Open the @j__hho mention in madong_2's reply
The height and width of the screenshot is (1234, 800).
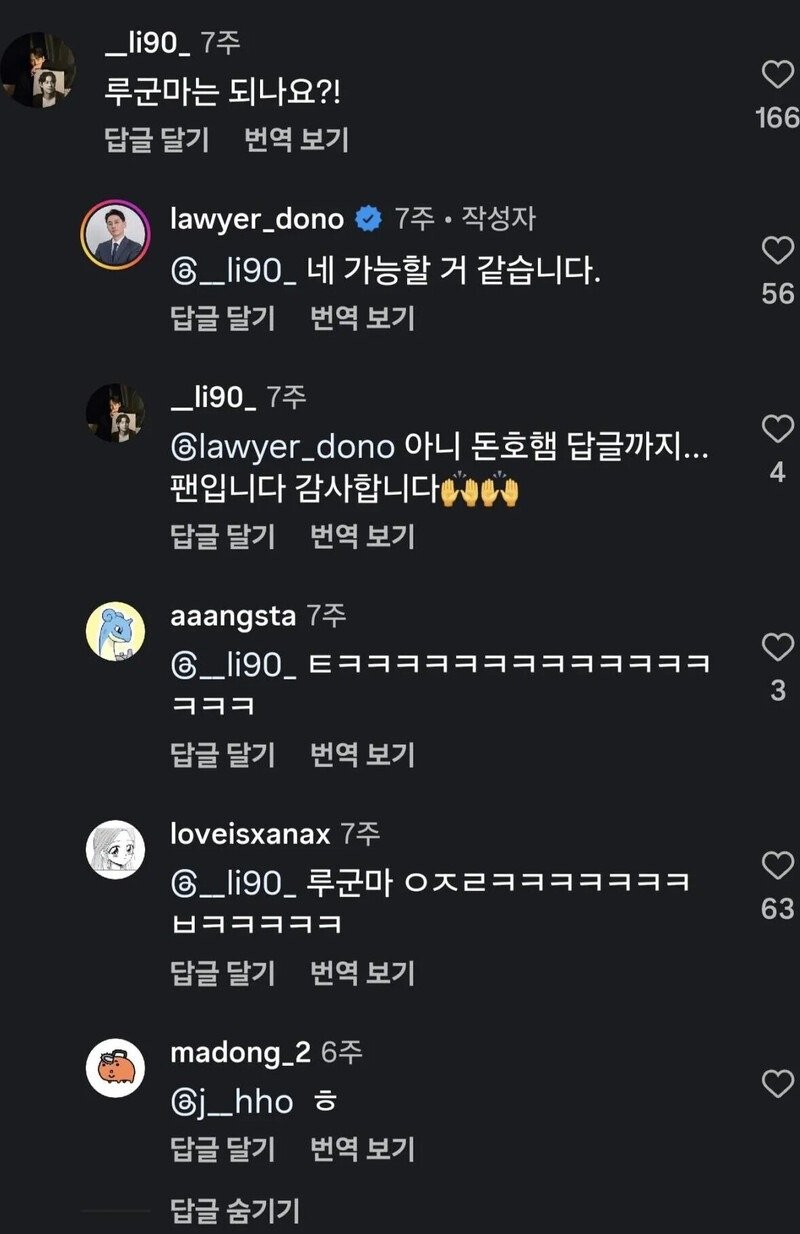(x=233, y=1103)
